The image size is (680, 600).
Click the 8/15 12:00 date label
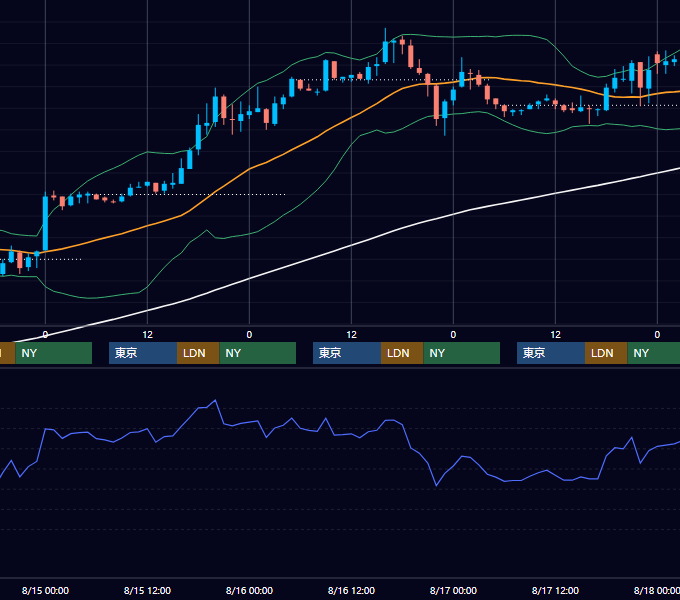click(x=147, y=590)
